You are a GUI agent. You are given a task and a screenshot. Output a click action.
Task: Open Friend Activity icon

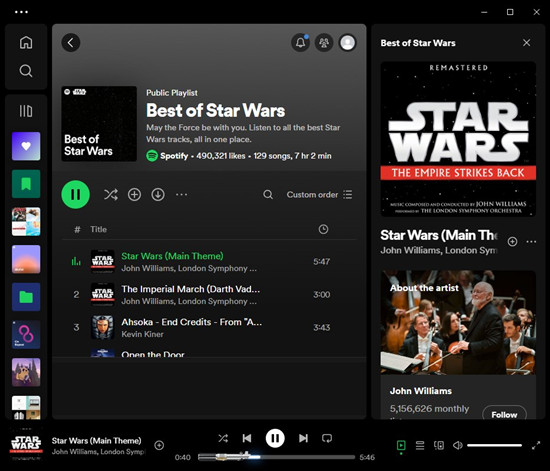pos(324,43)
